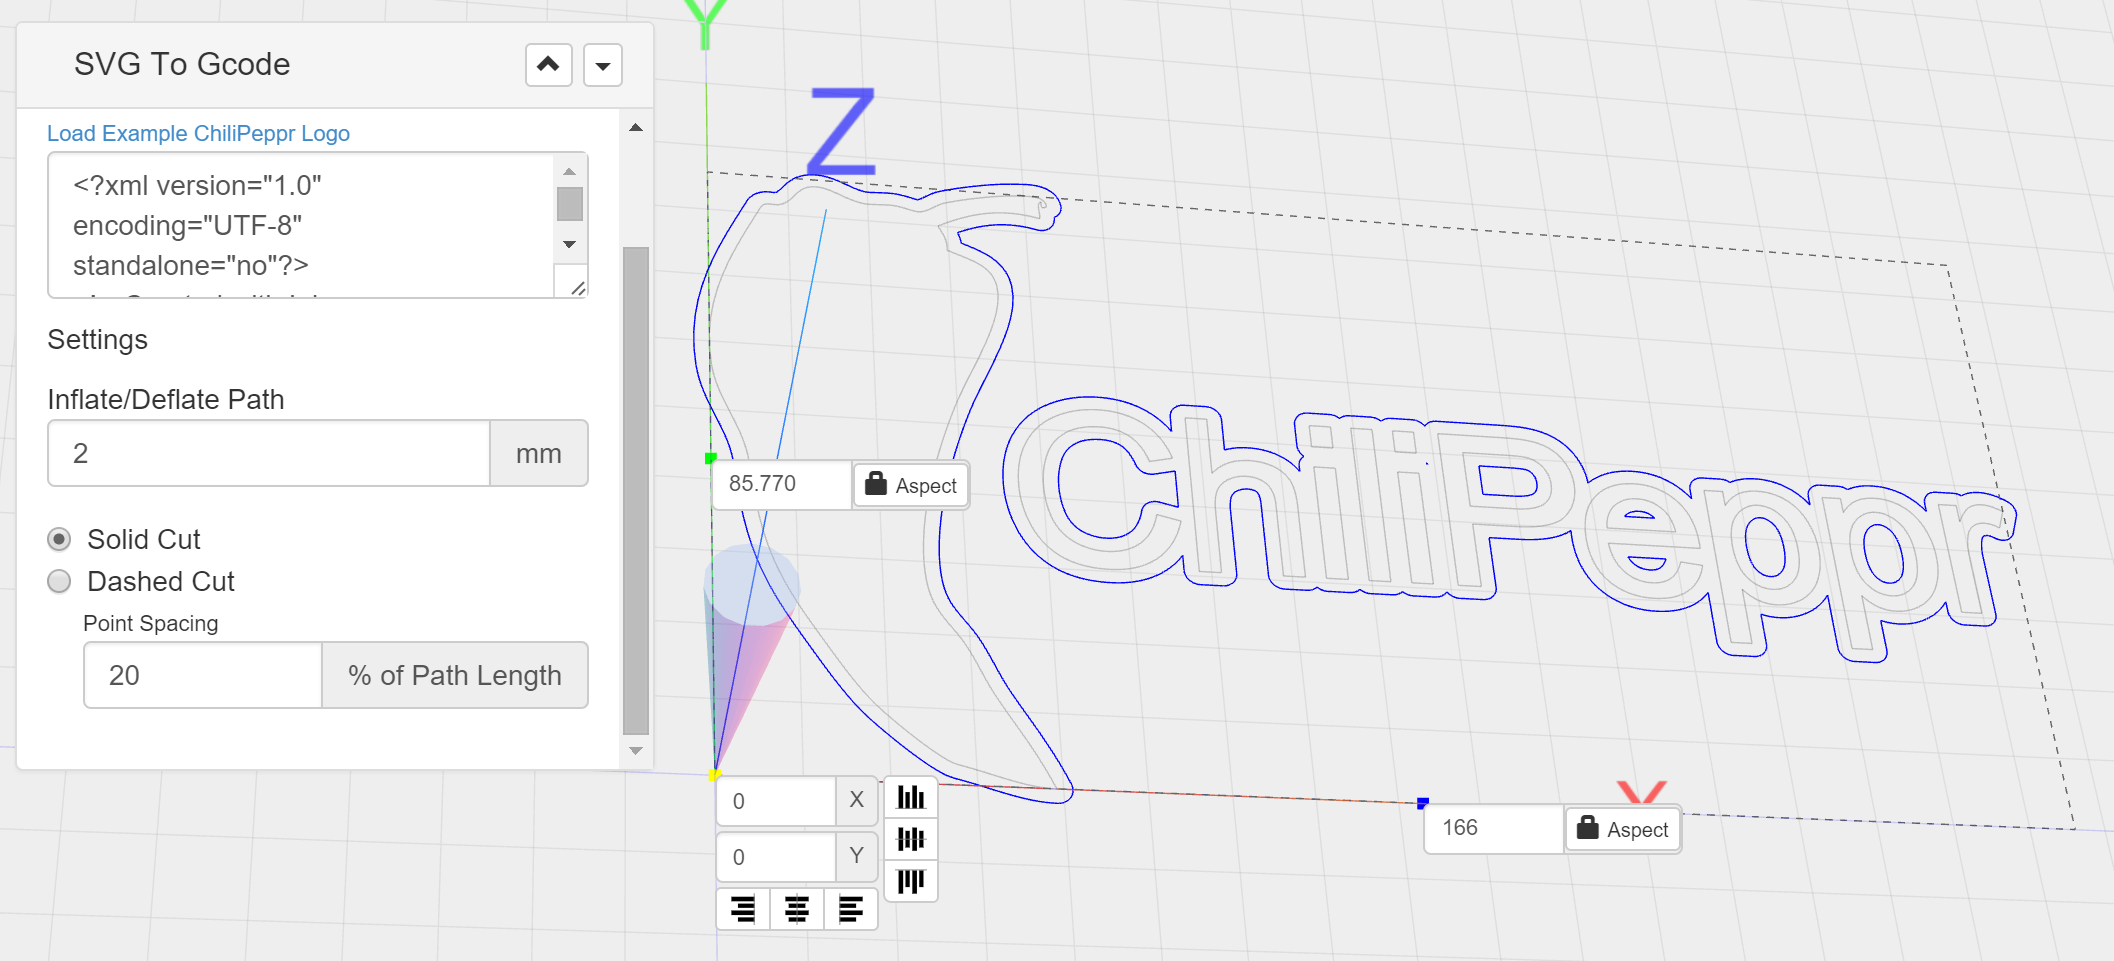Click the X position input field

(776, 801)
